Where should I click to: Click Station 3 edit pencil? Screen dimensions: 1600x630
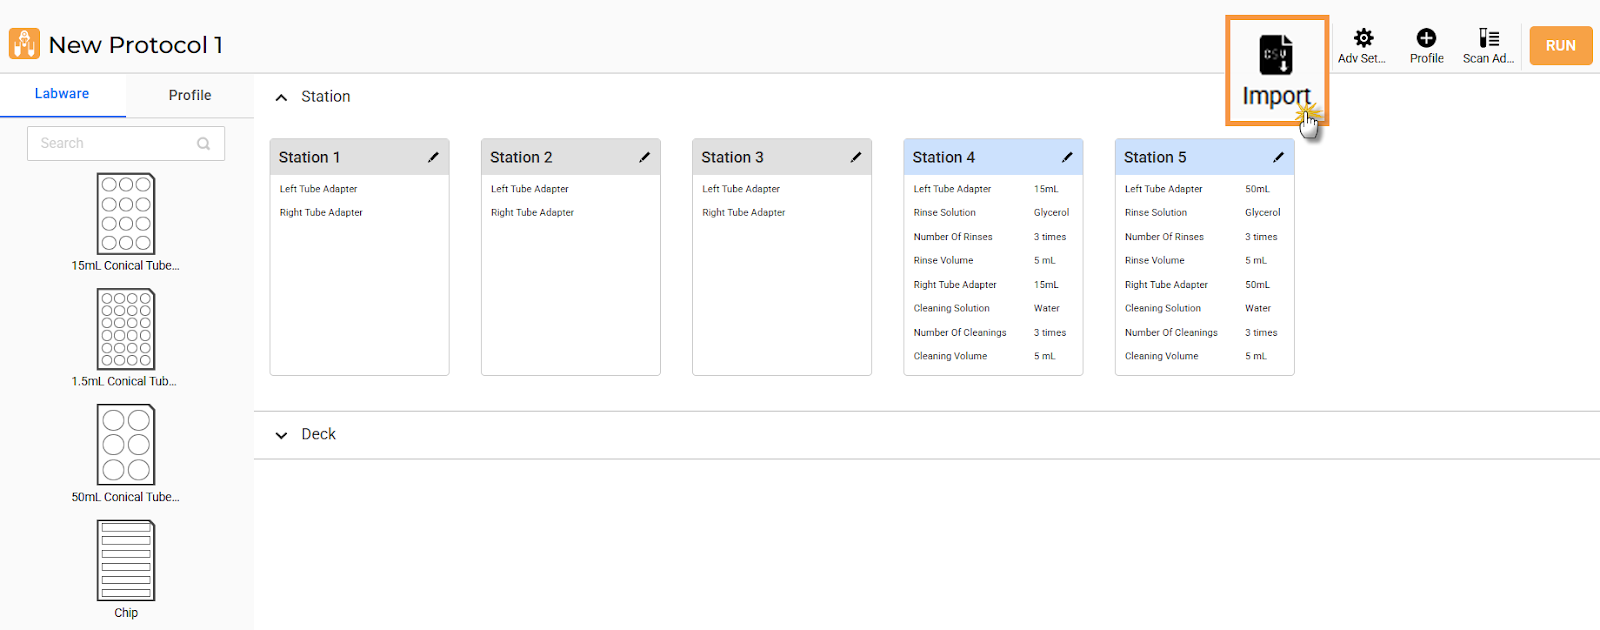pos(856,157)
